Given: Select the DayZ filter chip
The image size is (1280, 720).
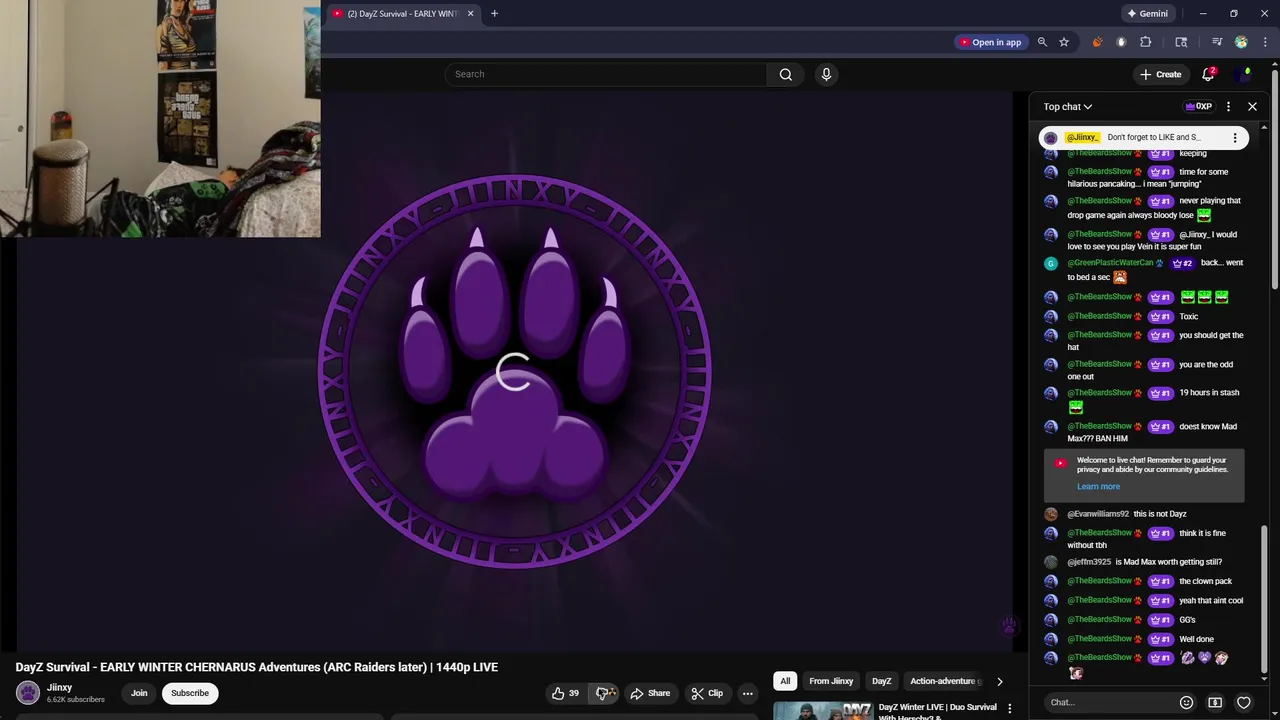Looking at the screenshot, I should click(881, 681).
